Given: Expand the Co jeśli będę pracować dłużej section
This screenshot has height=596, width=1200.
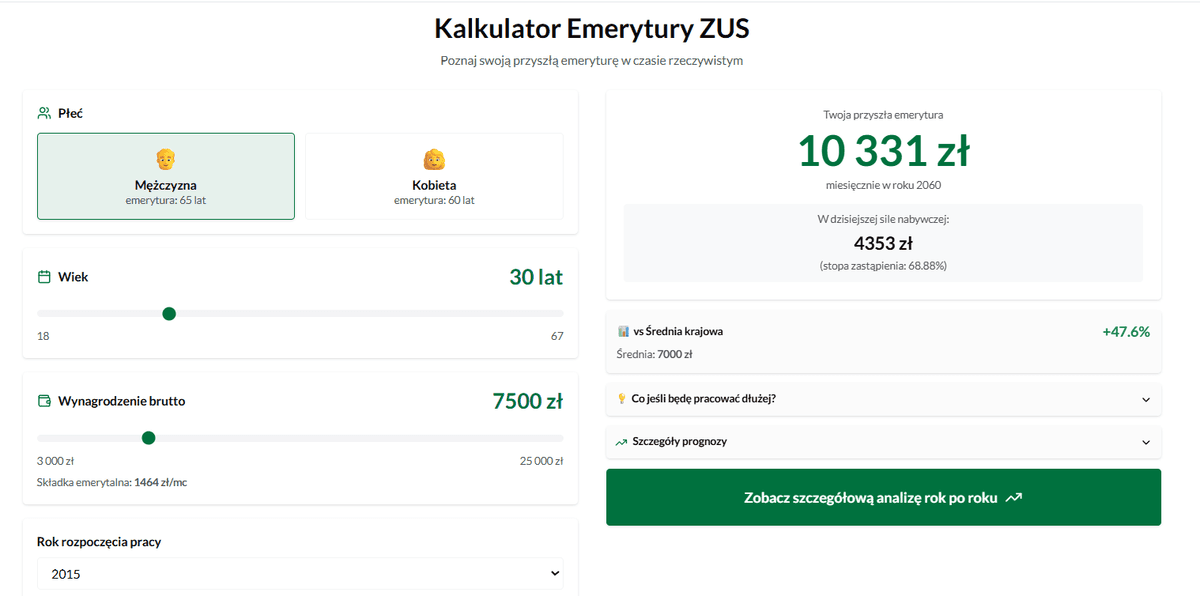Looking at the screenshot, I should (x=883, y=399).
